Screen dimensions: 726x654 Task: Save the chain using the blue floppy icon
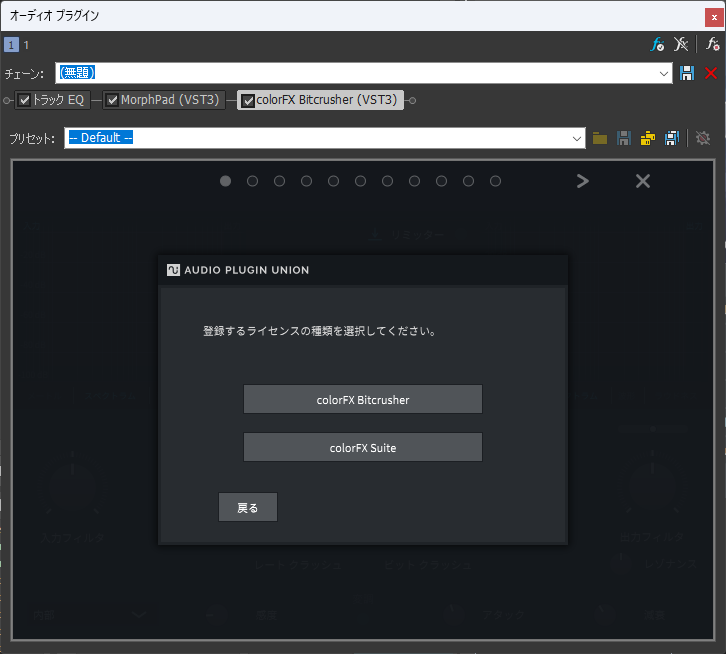[687, 73]
